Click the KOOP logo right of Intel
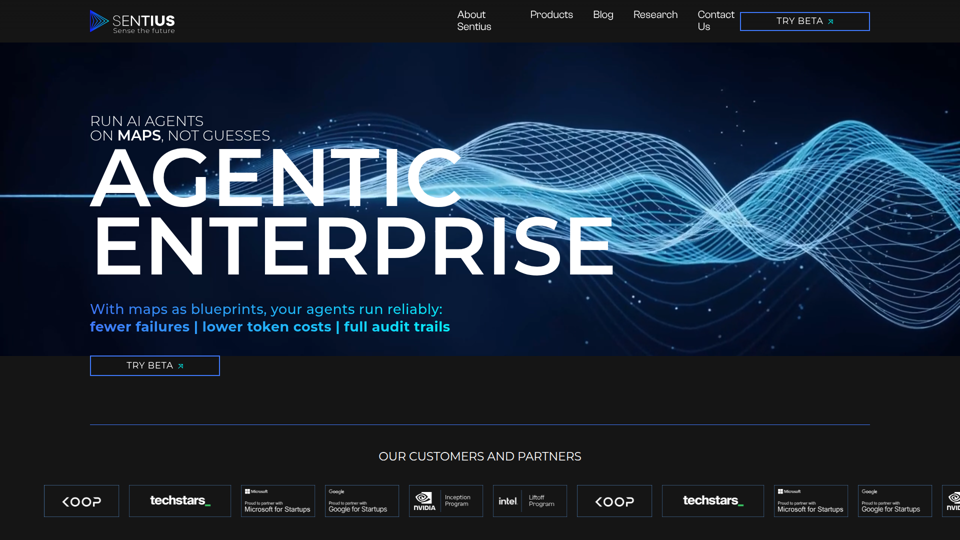Image resolution: width=960 pixels, height=540 pixels. (x=614, y=501)
